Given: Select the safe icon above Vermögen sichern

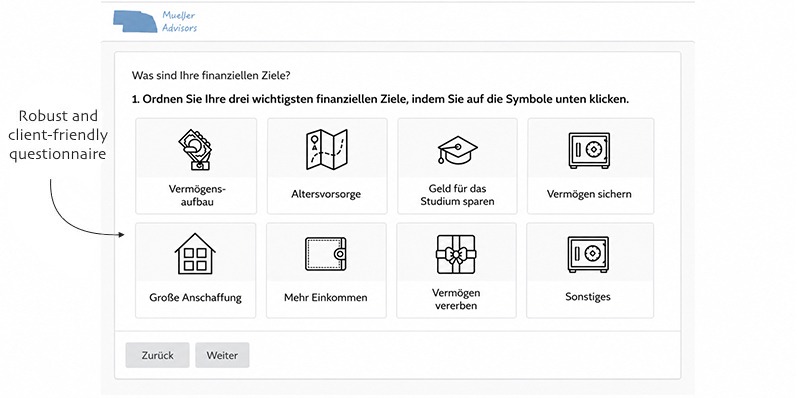Looking at the screenshot, I should pyautogui.click(x=589, y=150).
